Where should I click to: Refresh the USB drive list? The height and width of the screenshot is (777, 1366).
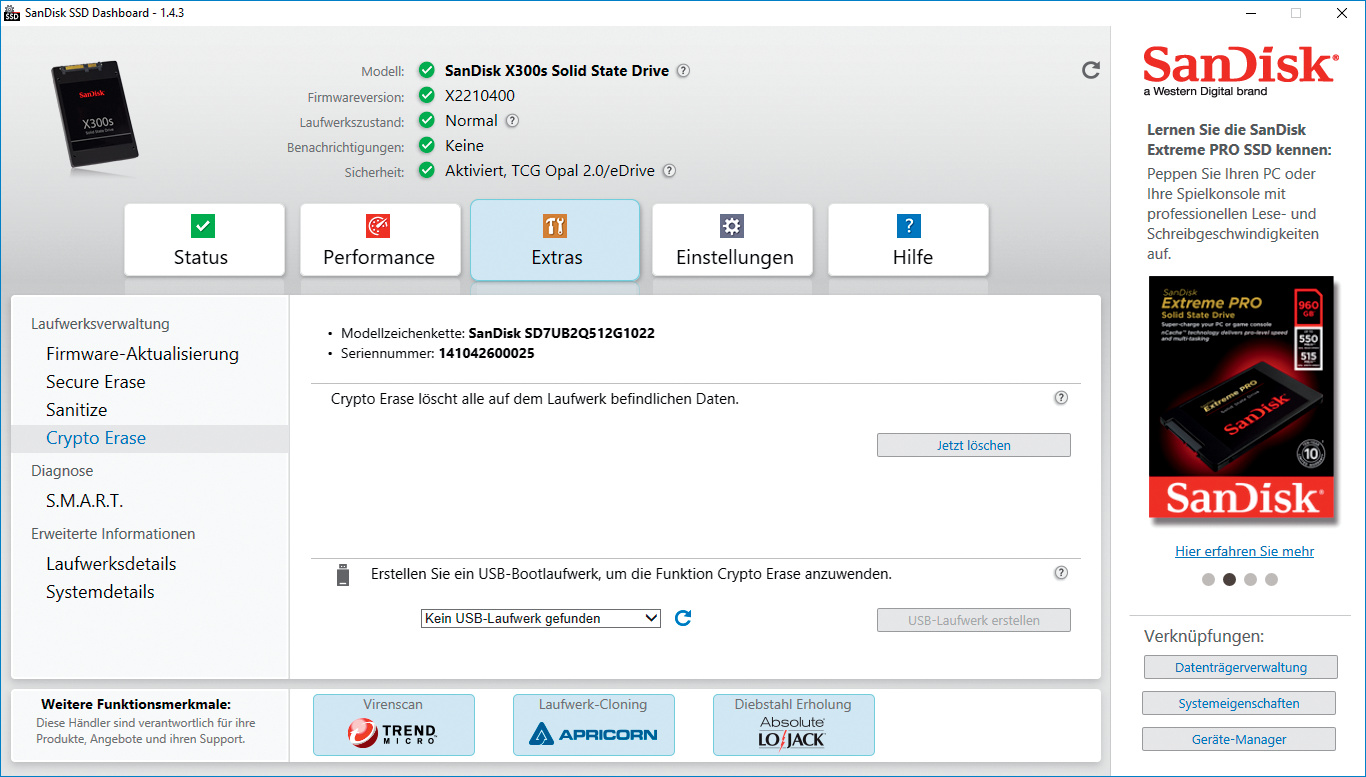coord(683,618)
